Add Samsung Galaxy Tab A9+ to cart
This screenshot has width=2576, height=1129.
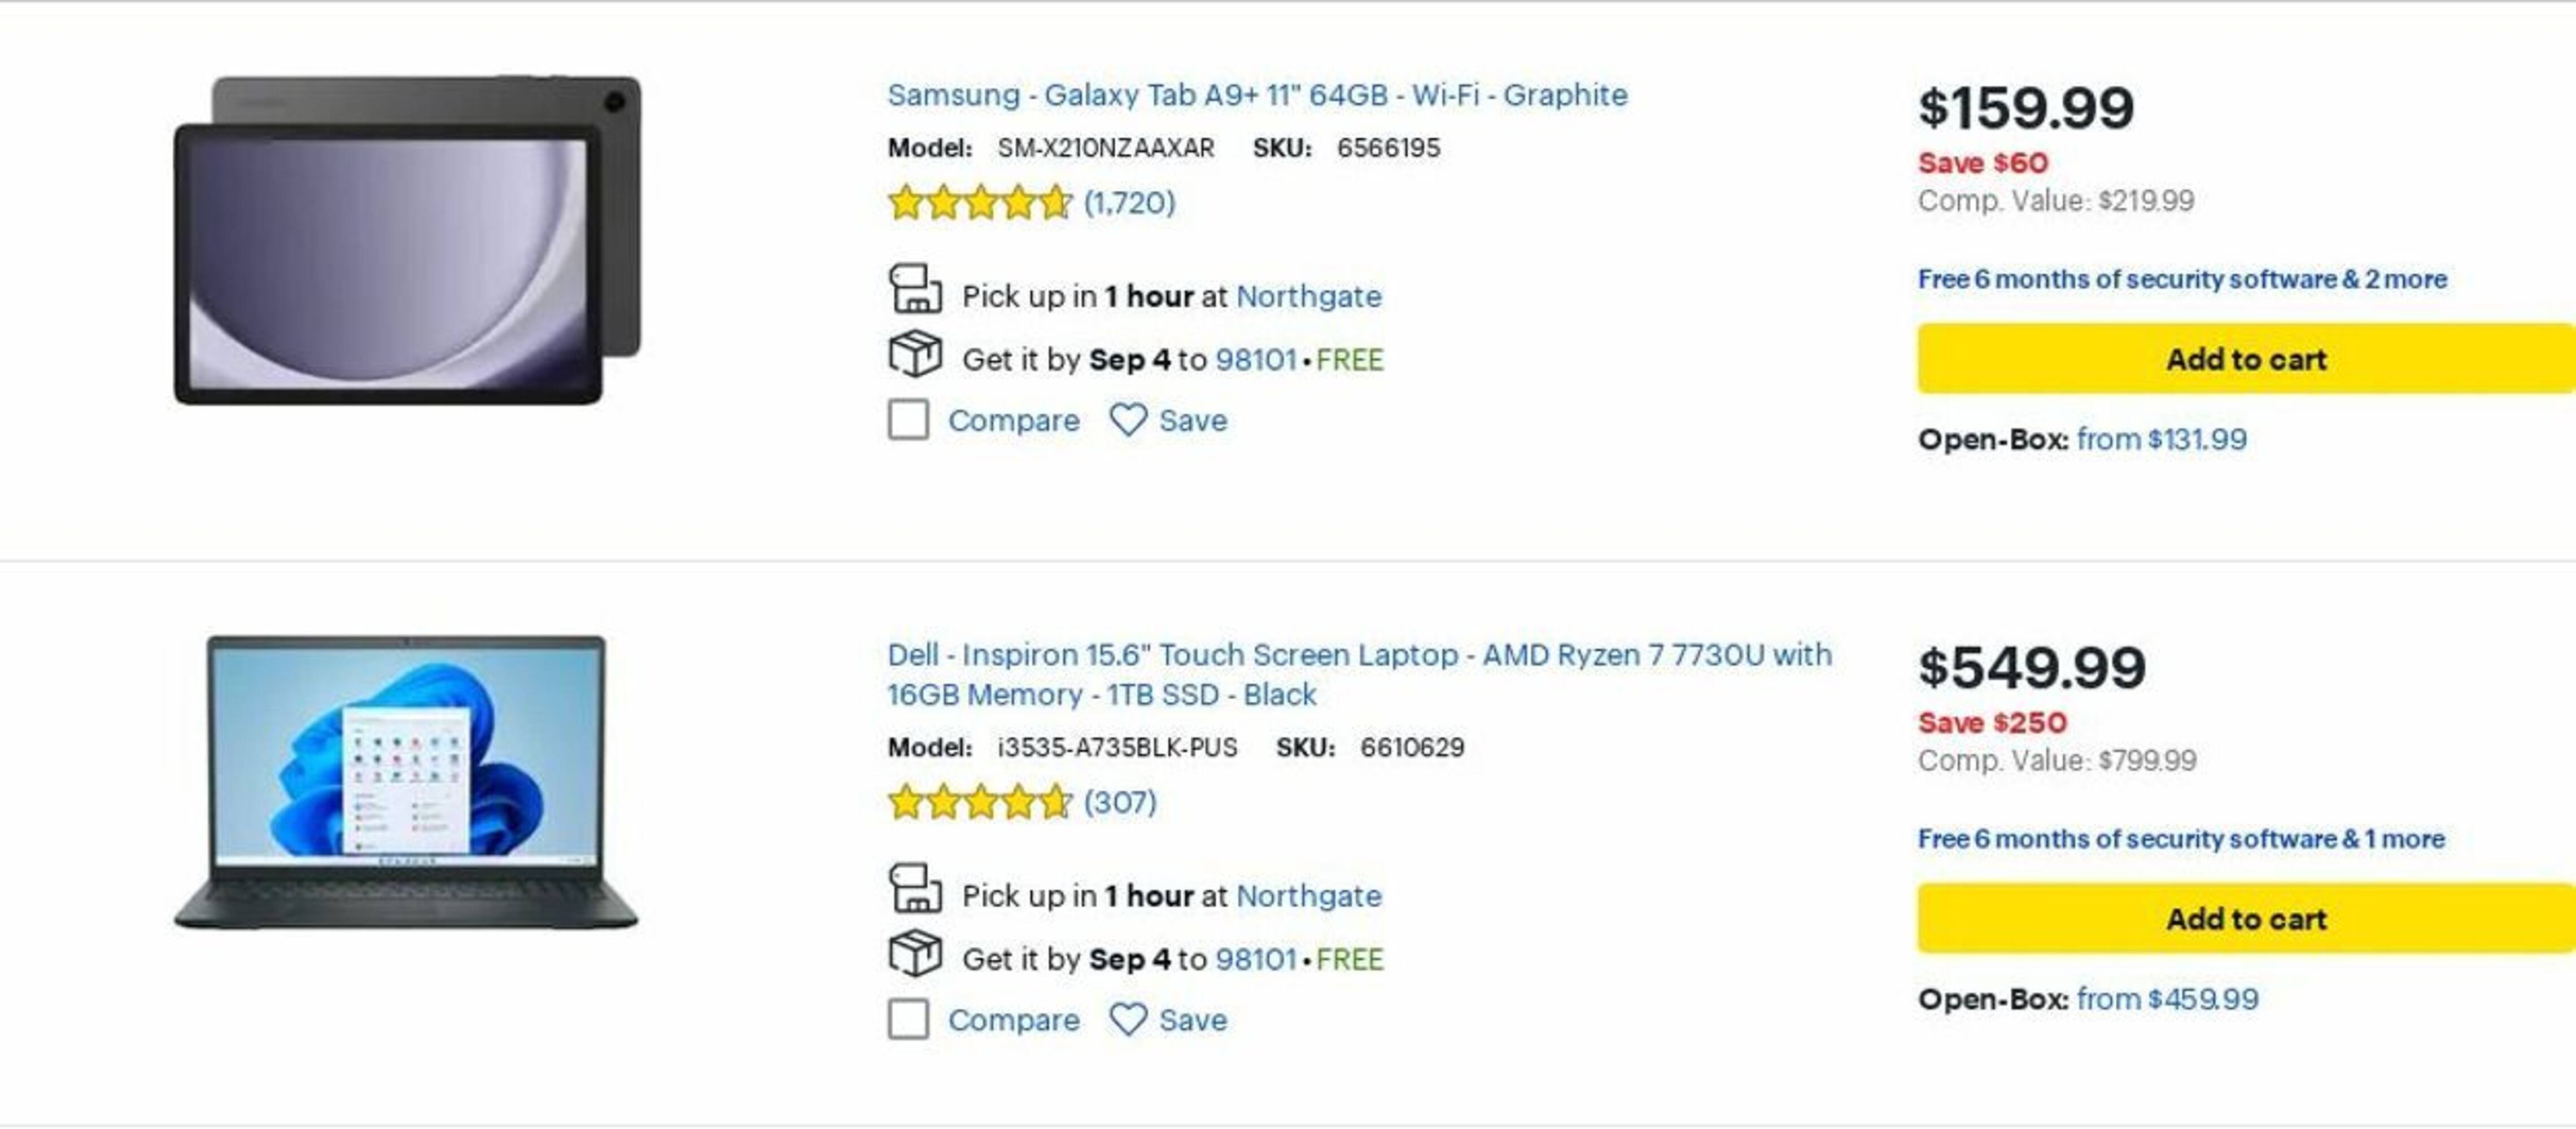2245,359
